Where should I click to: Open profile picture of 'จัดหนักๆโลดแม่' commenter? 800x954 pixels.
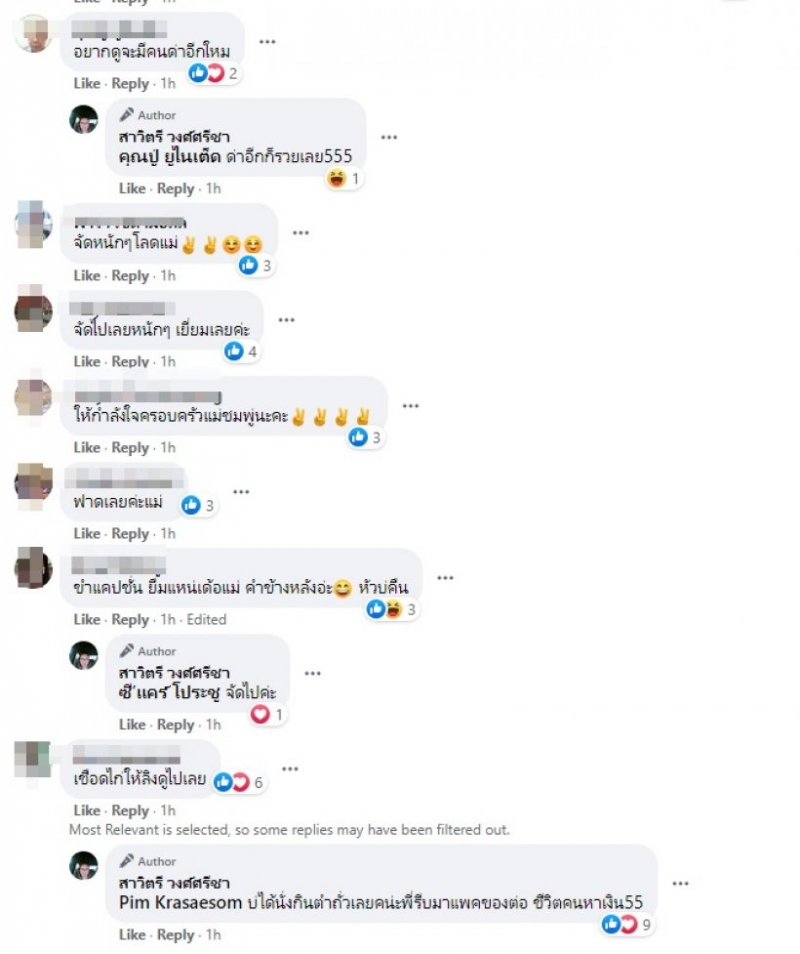[33, 225]
